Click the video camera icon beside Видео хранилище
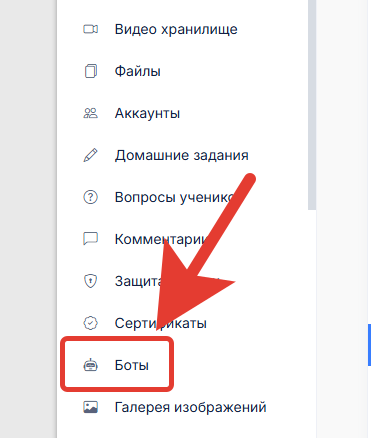The image size is (374, 438). 90,29
